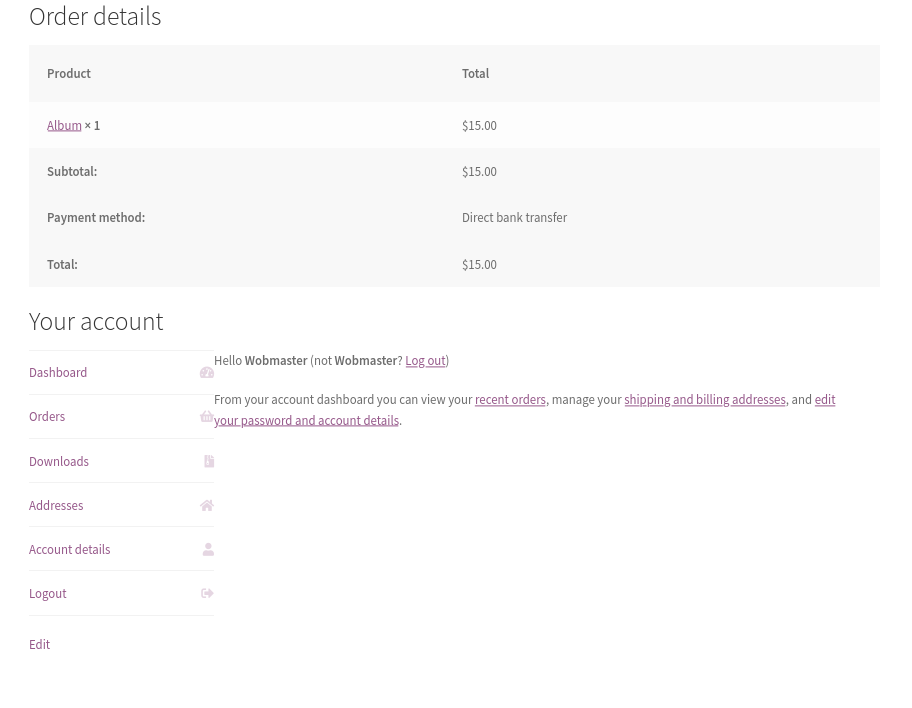
Task: Choose Logout text in sidebar menu
Action: pos(47,593)
